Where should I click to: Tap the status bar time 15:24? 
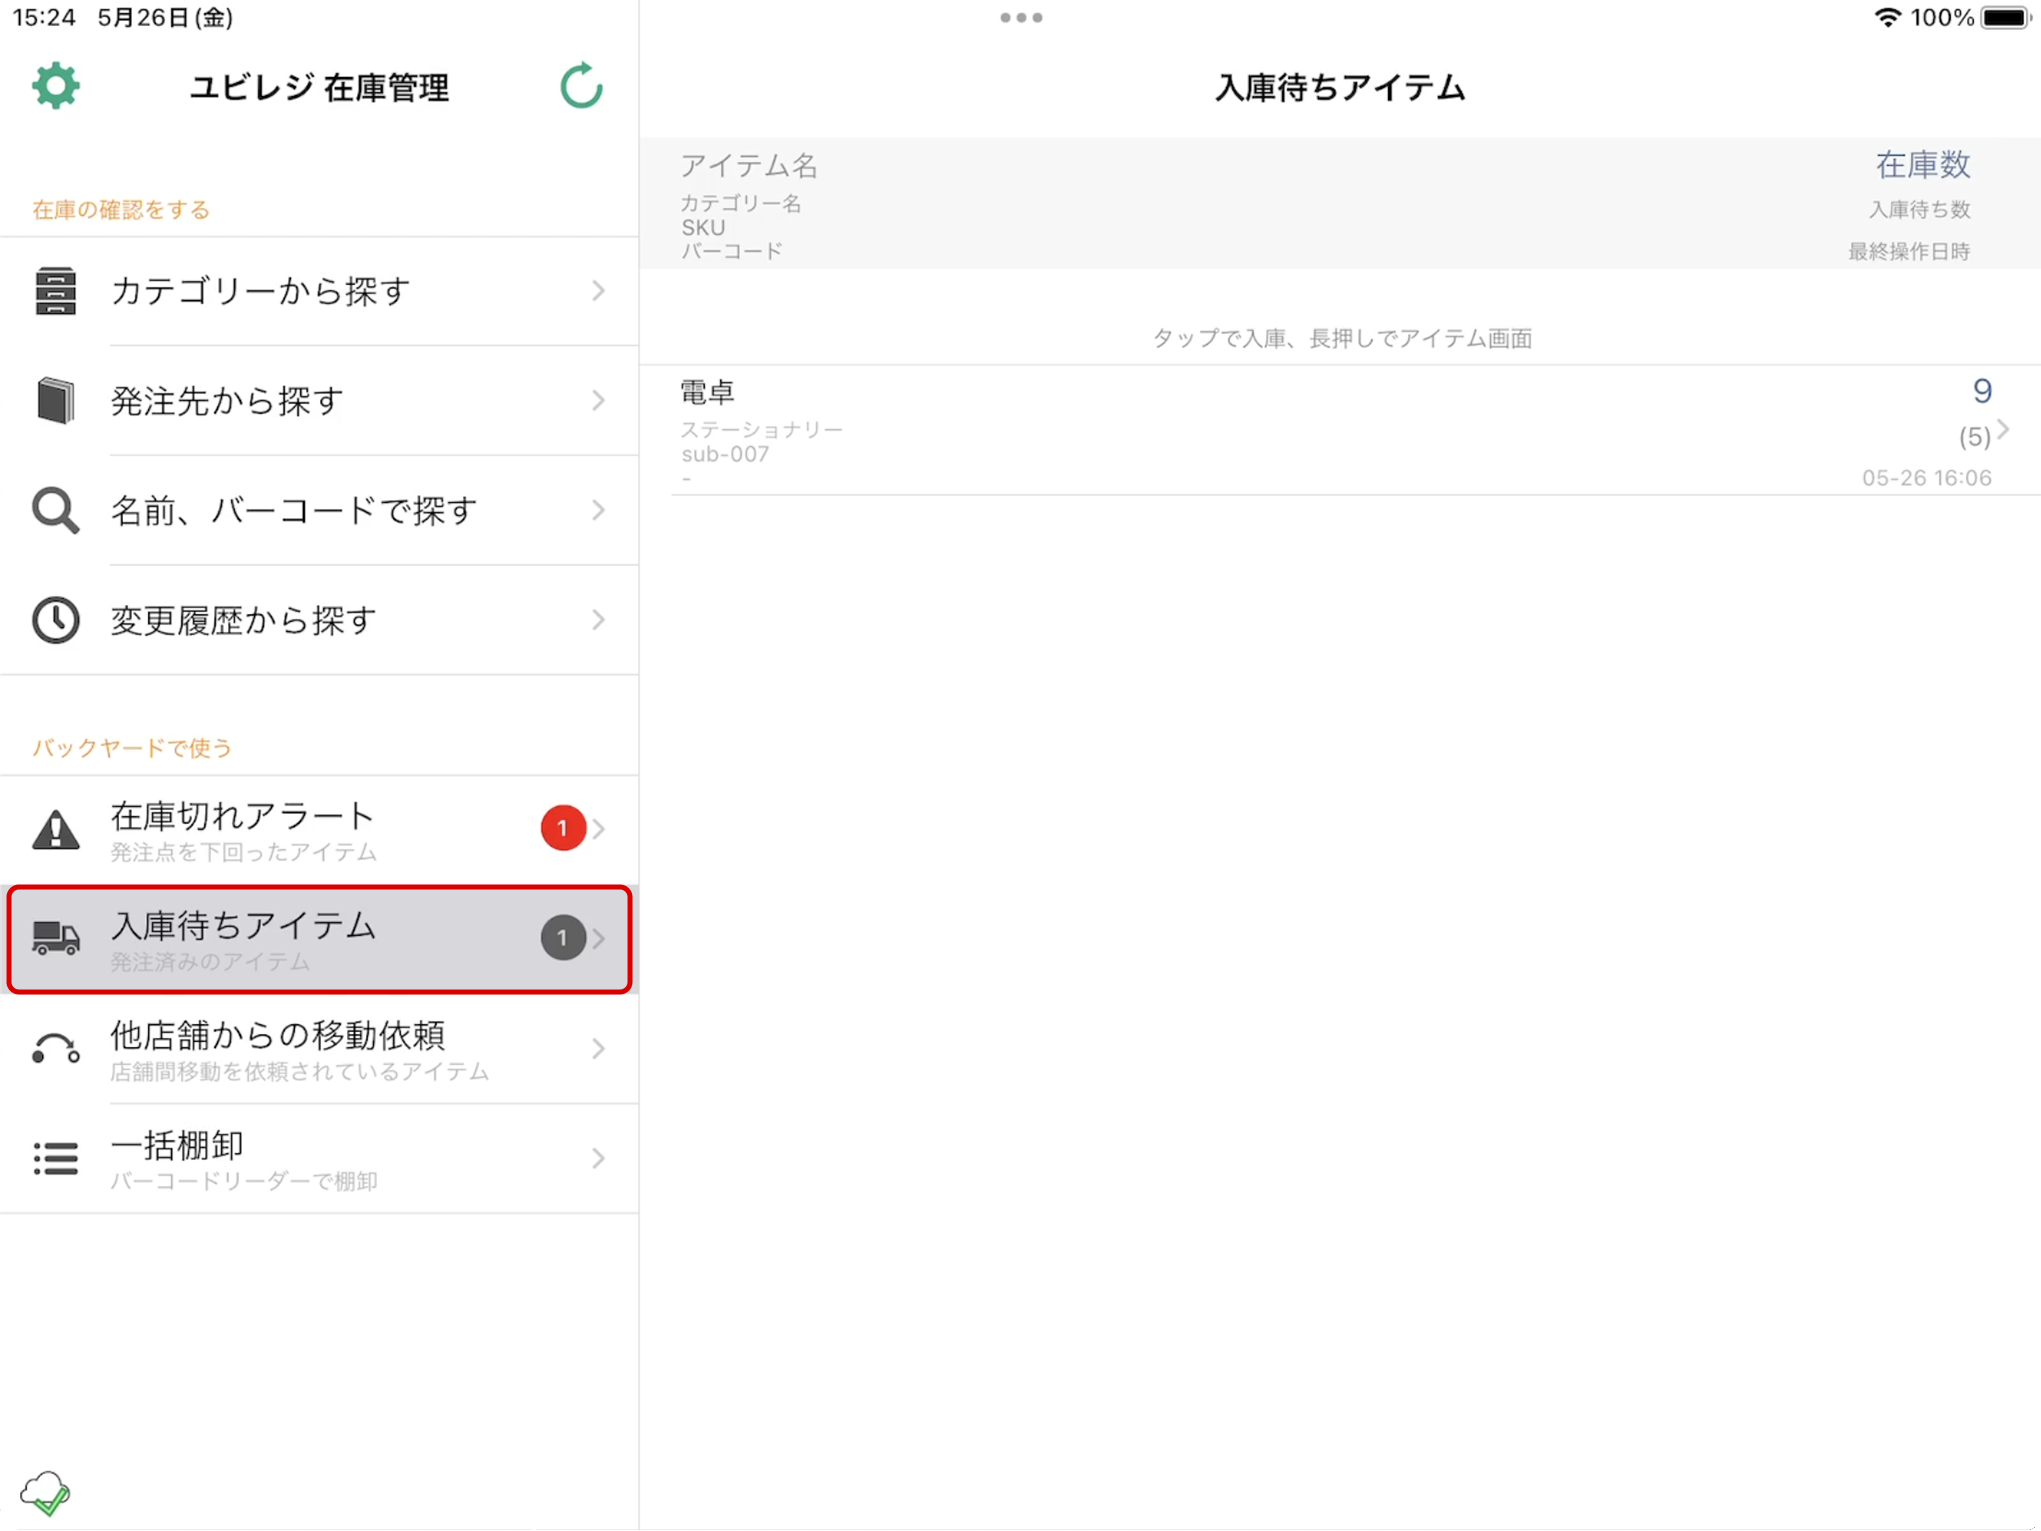44,18
